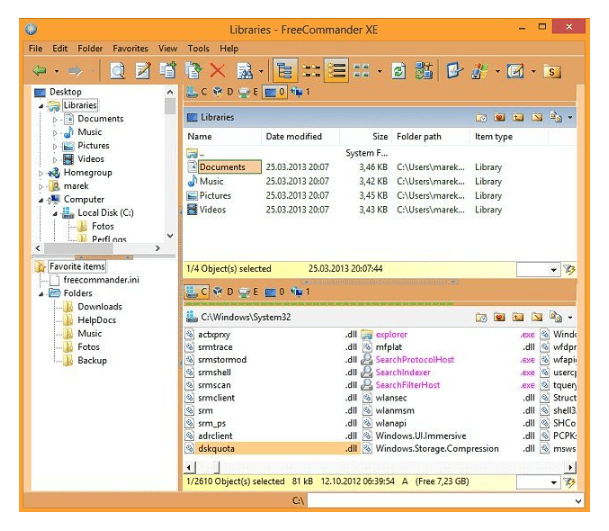Screen dimensions: 609x531
Task: Collapse the Libraries tree node
Action: (x=41, y=106)
